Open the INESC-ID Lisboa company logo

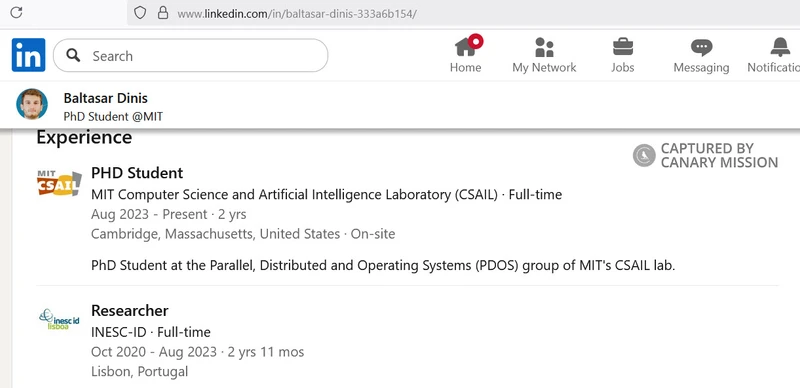click(x=59, y=319)
